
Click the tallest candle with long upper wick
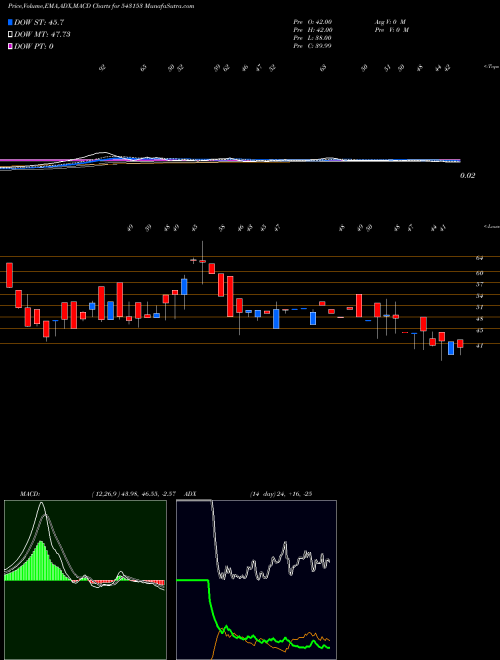[202, 261]
